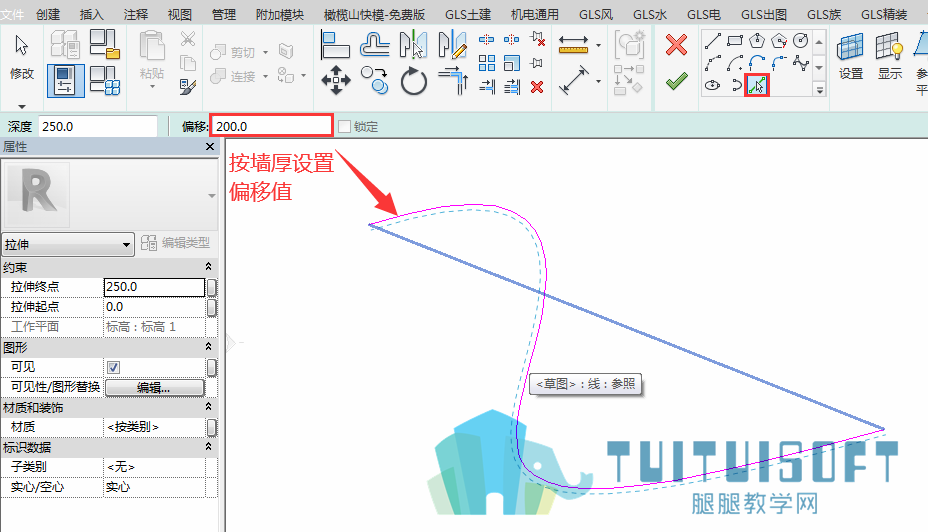Select the Fillet Arc draw tool
Viewport: 928px width, 532px height.
779,63
